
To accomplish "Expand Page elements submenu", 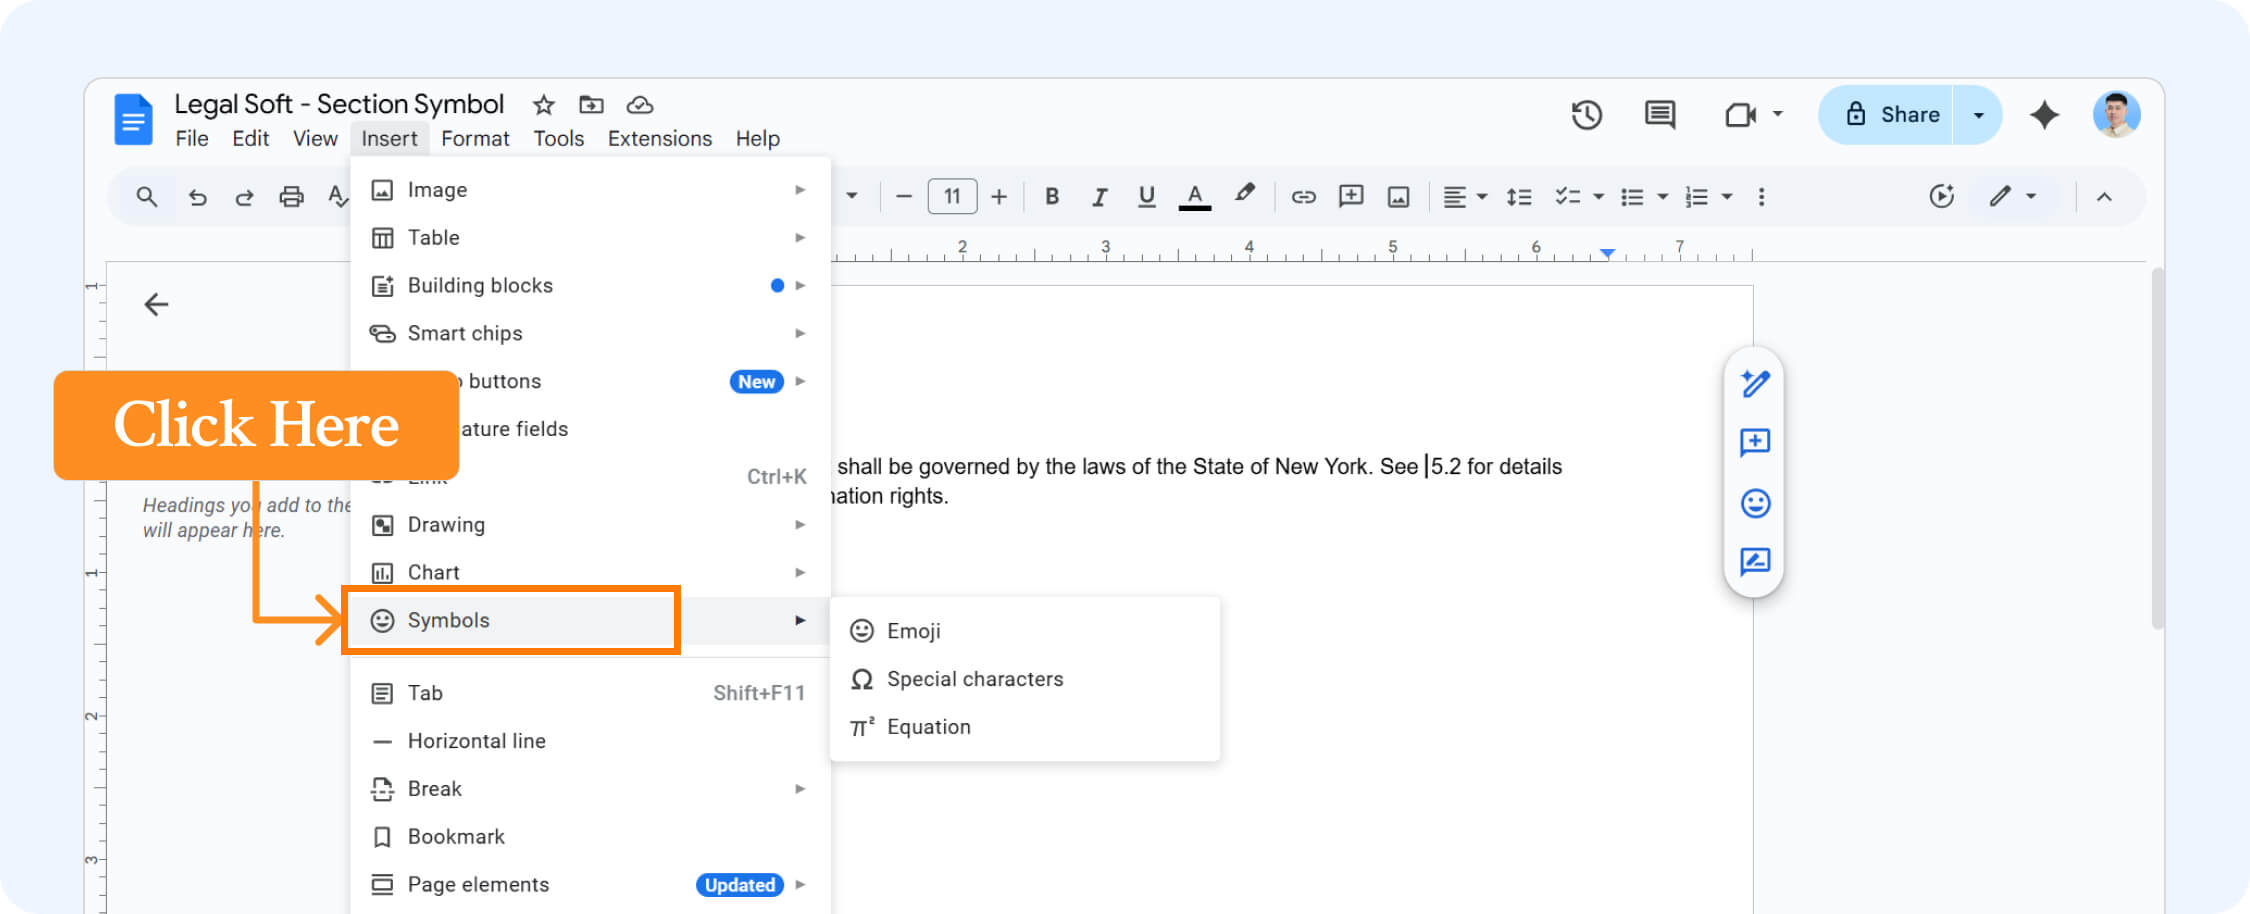I will pyautogui.click(x=590, y=885).
